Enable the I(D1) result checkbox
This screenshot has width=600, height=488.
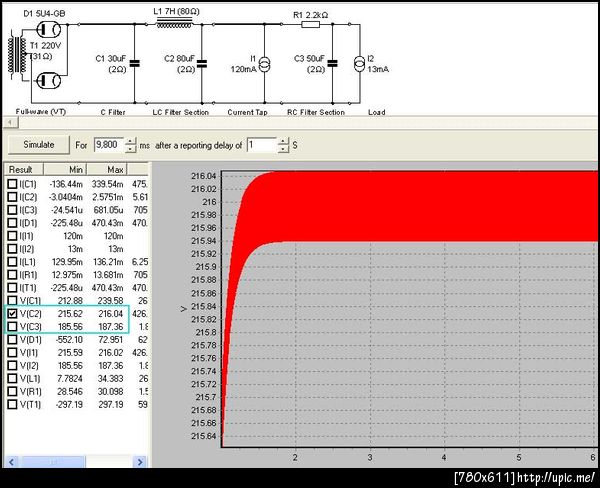click(x=13, y=223)
